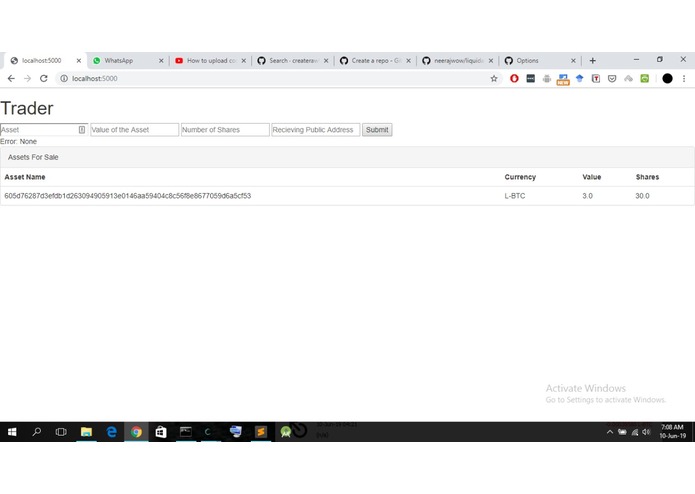Click the Trader page heading

pyautogui.click(x=27, y=108)
